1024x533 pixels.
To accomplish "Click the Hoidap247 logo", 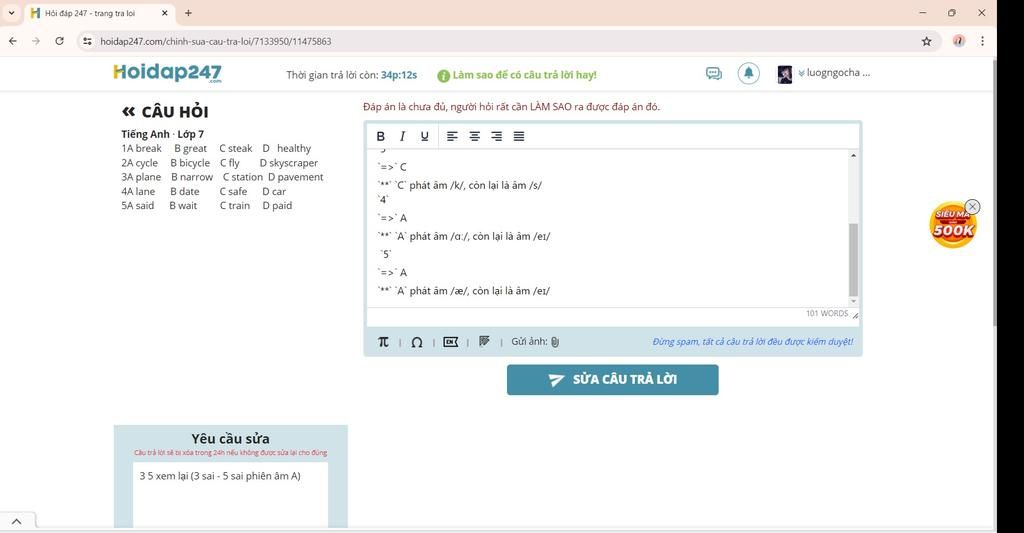I will click(167, 73).
